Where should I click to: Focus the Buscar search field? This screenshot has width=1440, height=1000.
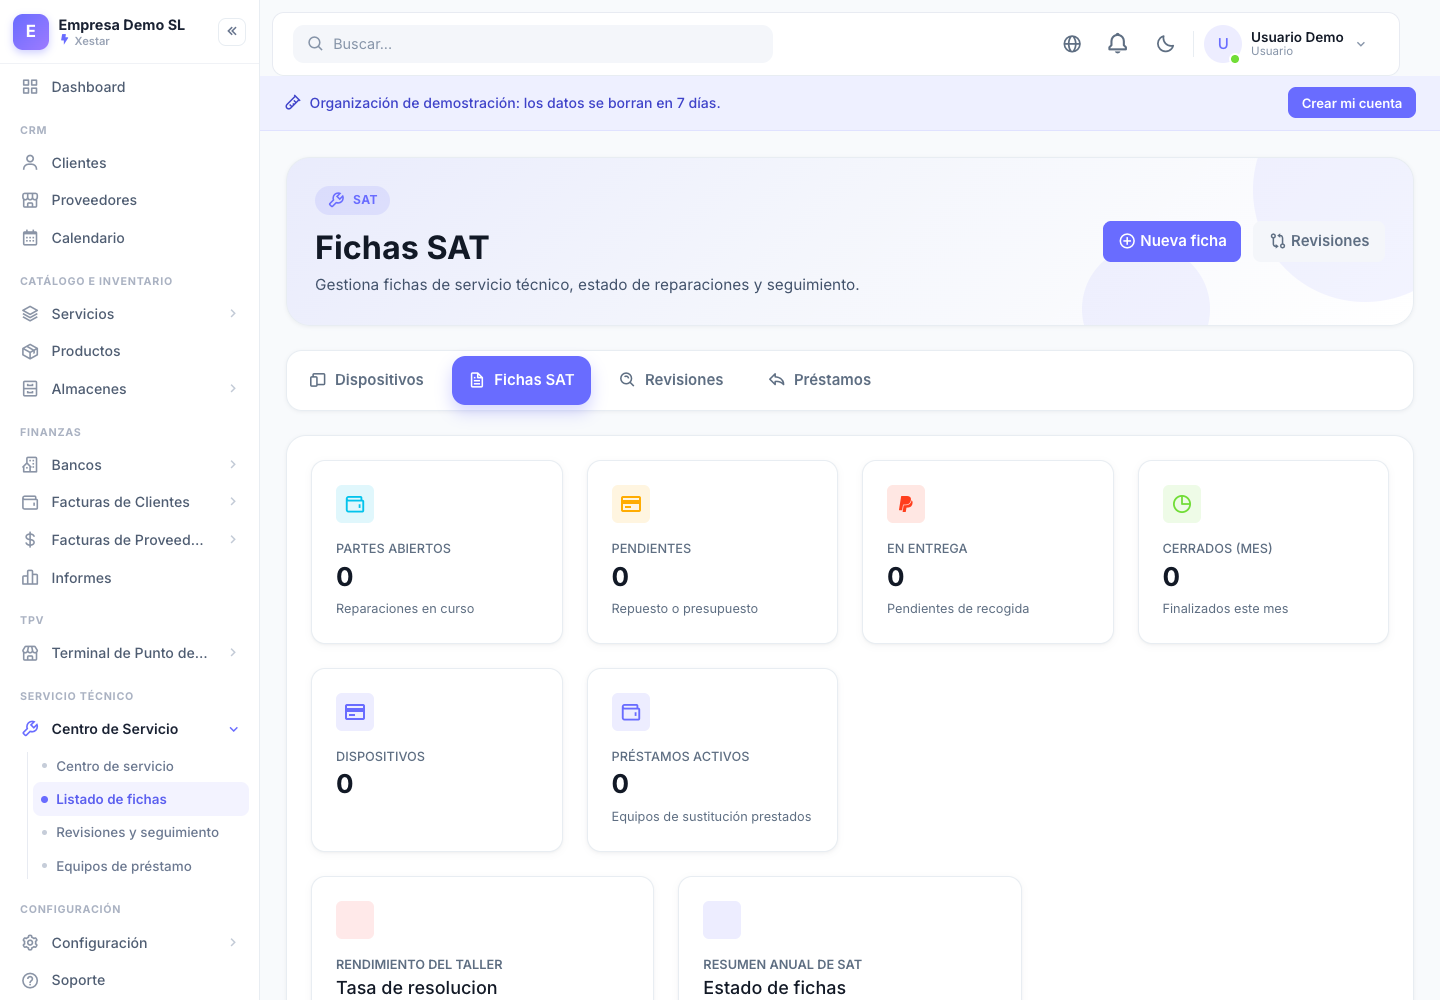coord(533,44)
